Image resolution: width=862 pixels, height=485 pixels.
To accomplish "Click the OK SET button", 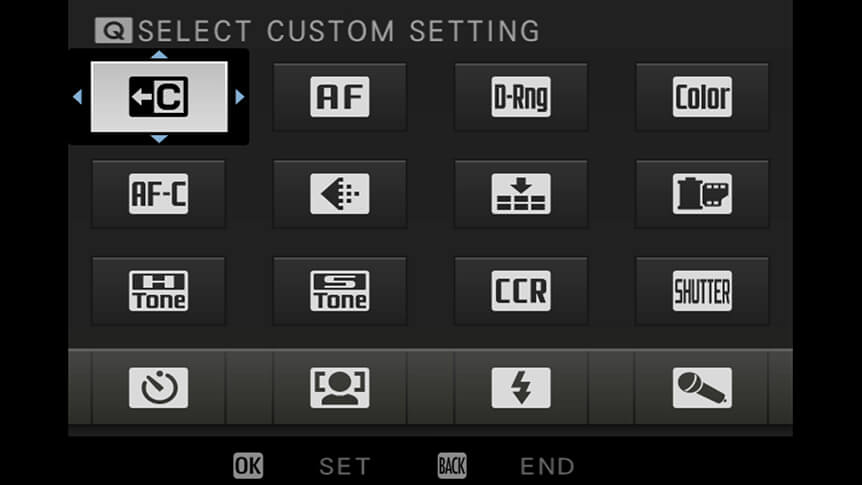I will point(302,466).
